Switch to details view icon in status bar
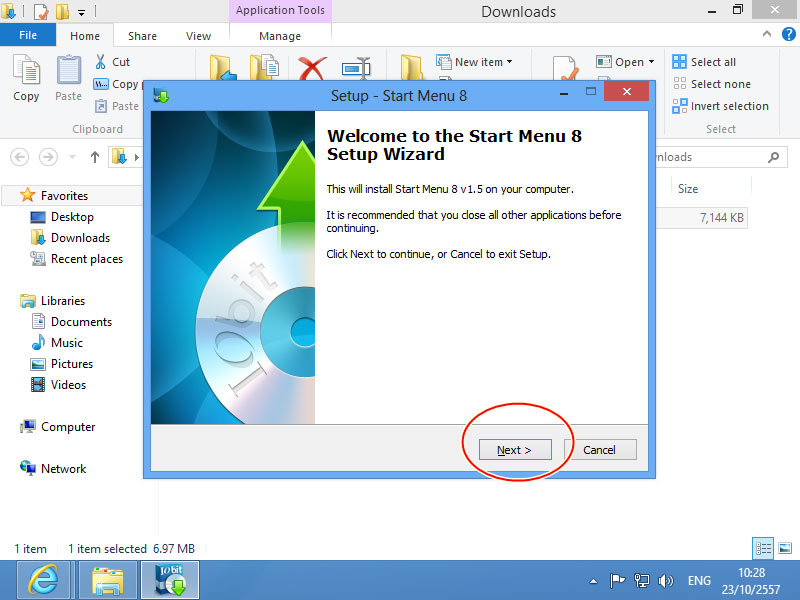 (x=763, y=548)
